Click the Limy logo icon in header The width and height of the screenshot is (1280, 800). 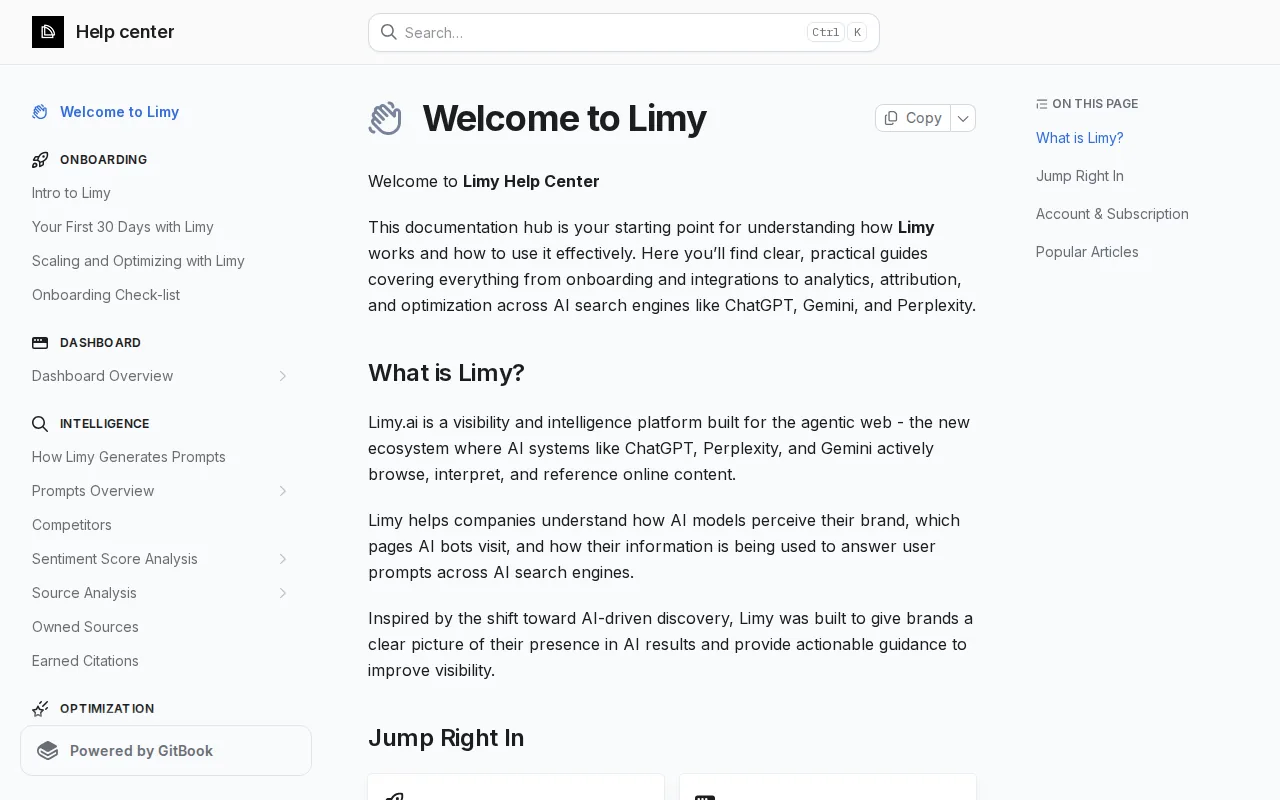pos(48,32)
